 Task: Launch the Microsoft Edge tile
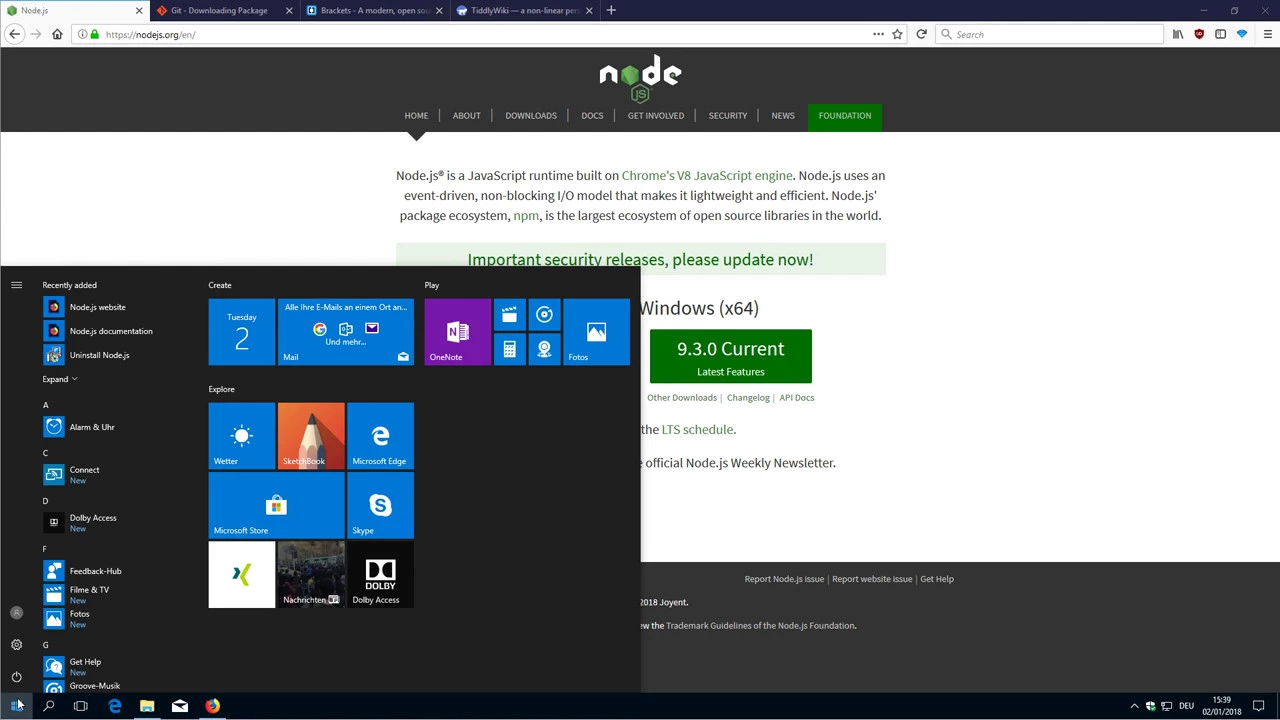[380, 436]
